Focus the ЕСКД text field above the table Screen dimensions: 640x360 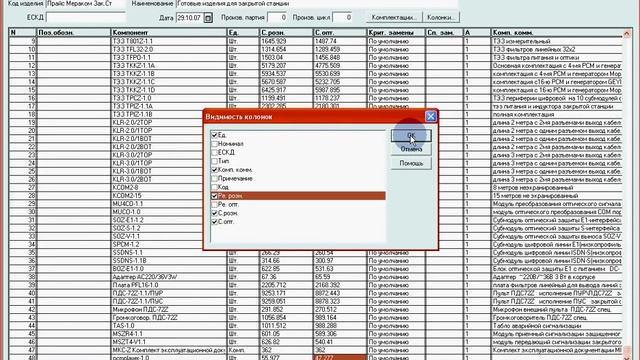click(x=86, y=18)
